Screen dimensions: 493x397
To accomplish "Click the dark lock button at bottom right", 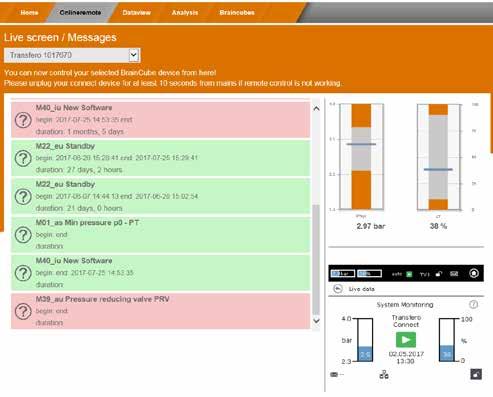I will (476, 374).
